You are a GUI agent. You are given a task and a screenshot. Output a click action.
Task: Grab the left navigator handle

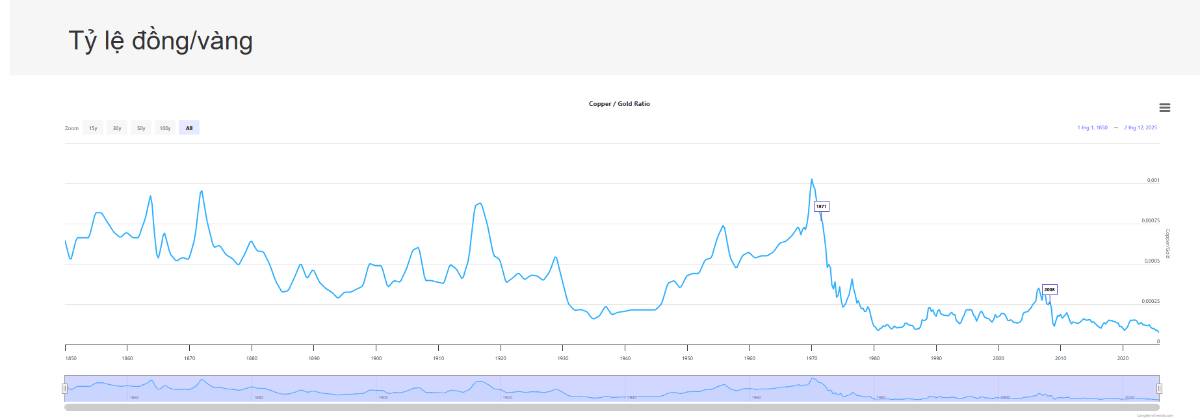point(65,388)
